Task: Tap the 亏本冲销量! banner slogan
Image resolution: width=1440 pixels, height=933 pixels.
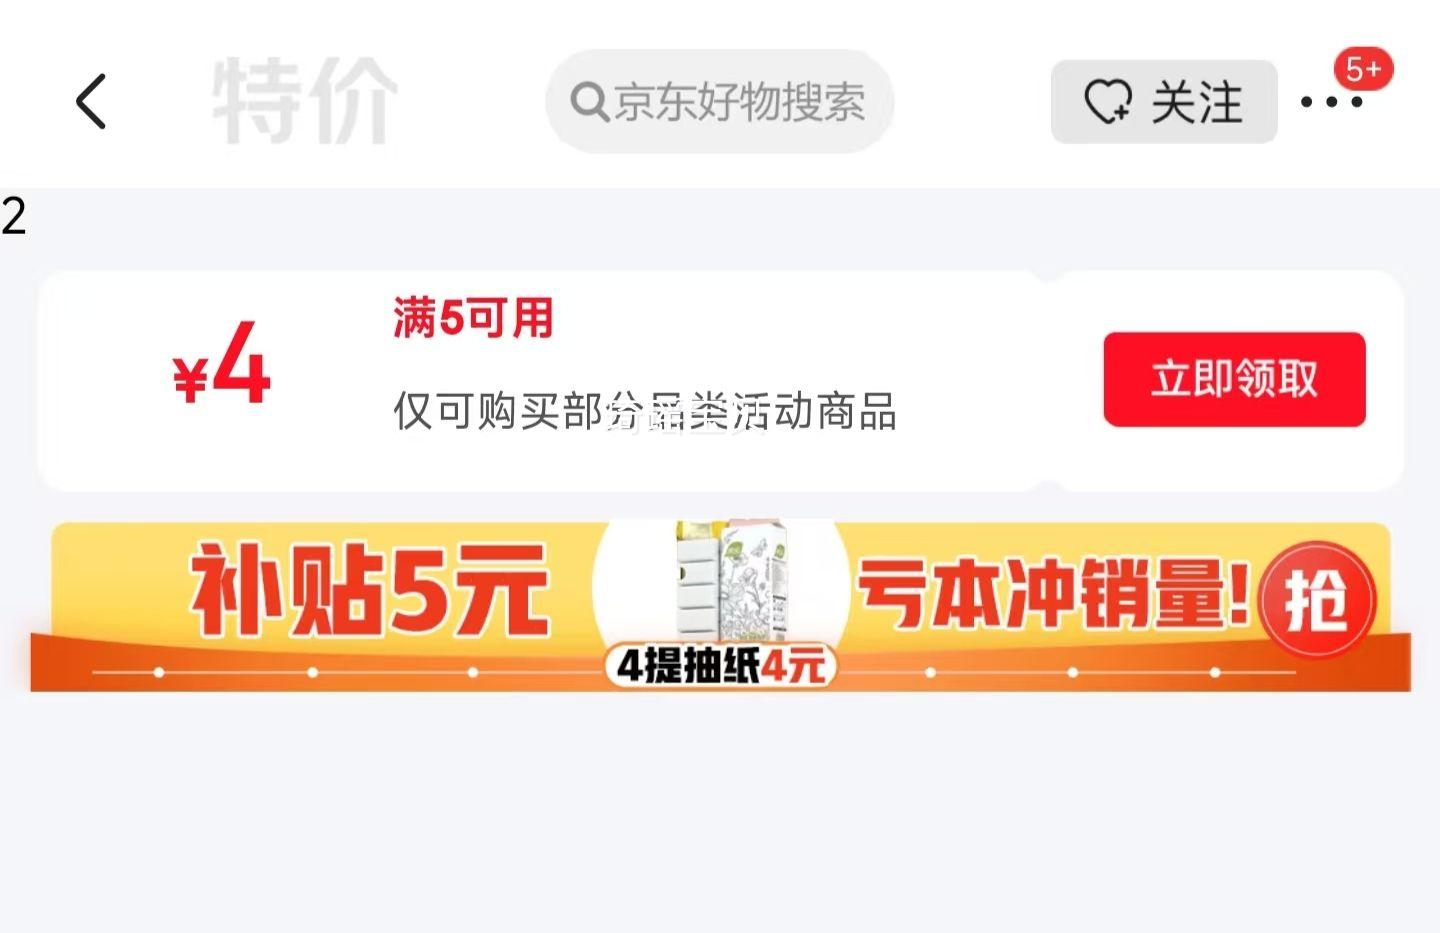Action: tap(1053, 594)
